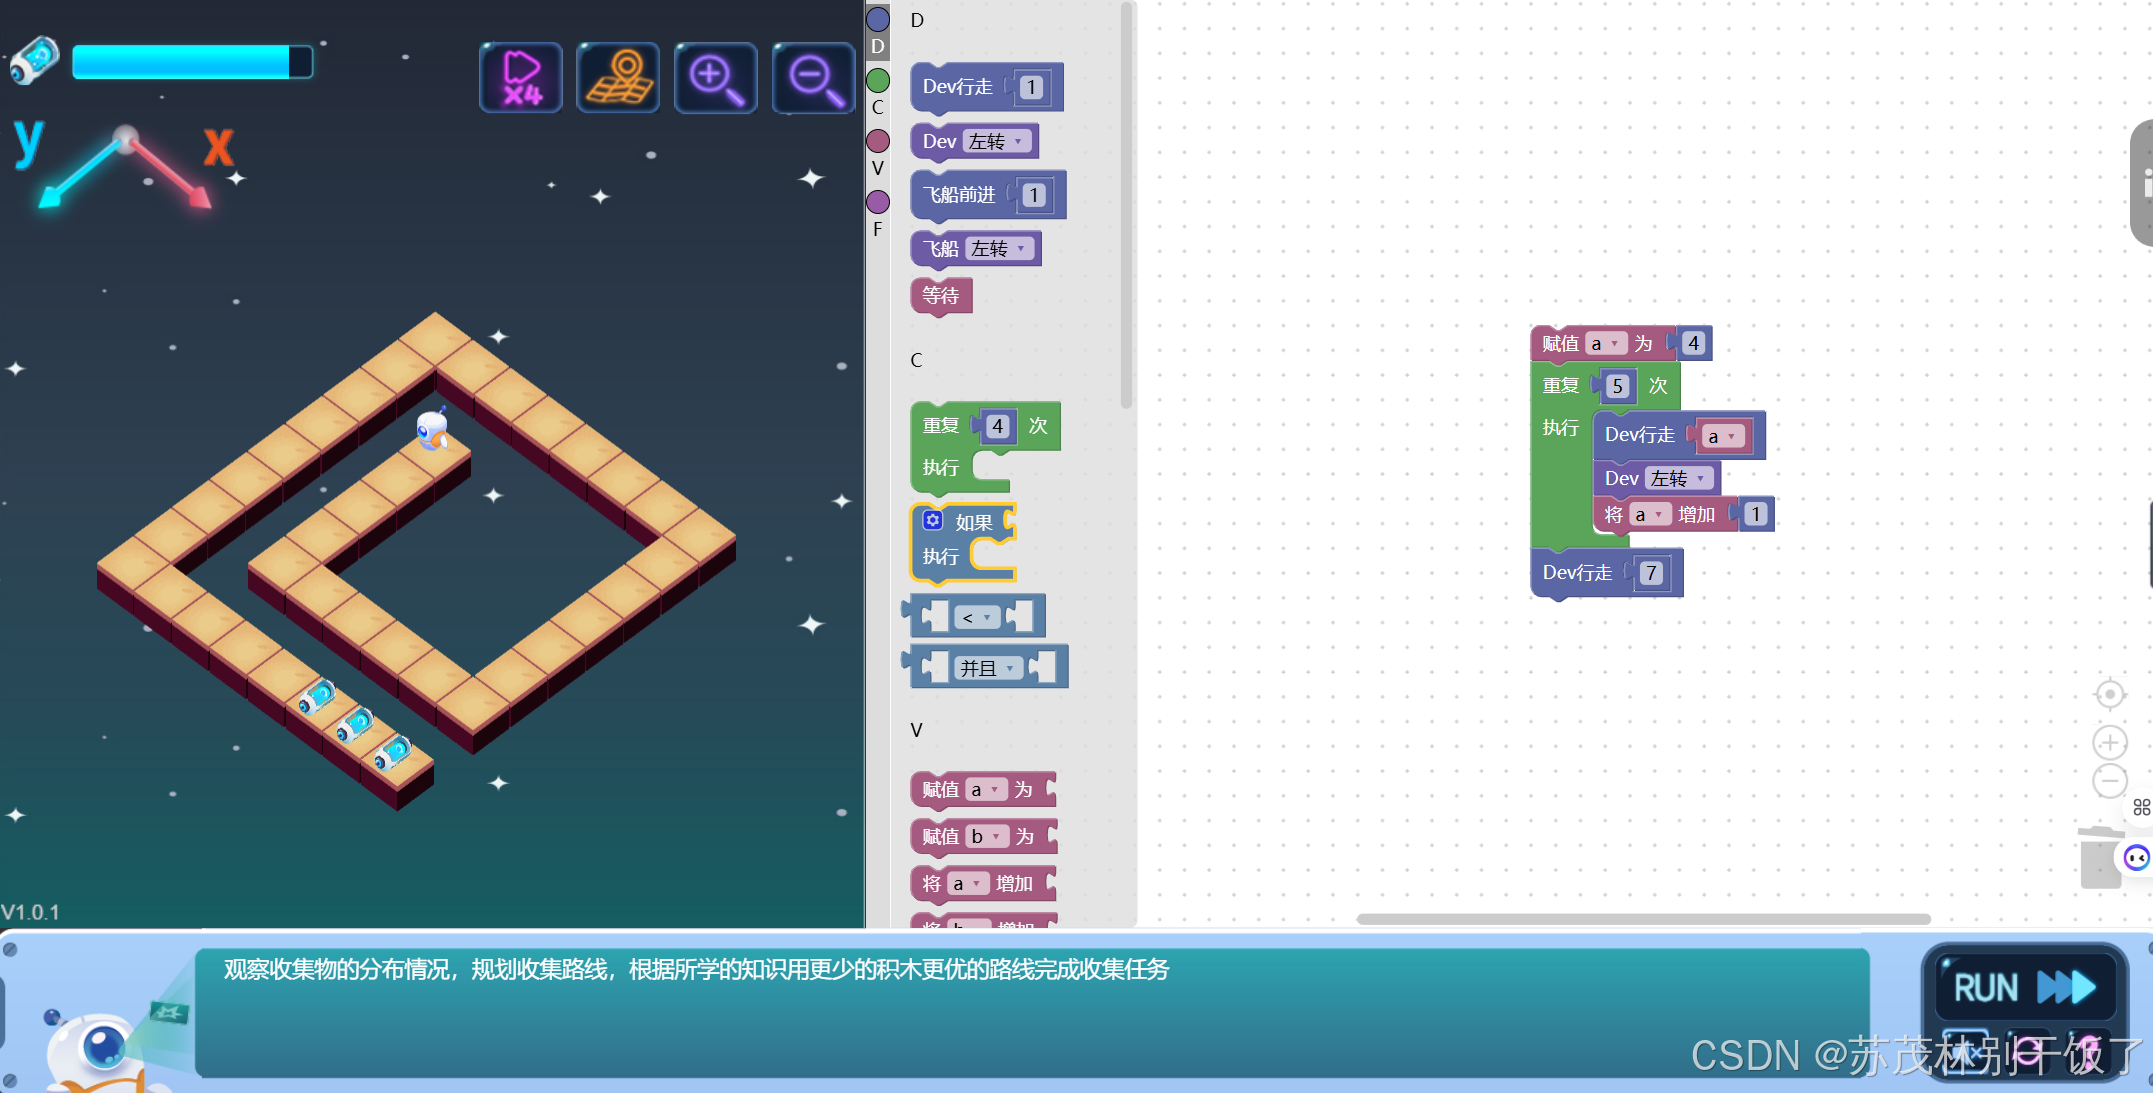Select the purple F category circle
Viewport: 2153px width, 1093px height.
(878, 202)
